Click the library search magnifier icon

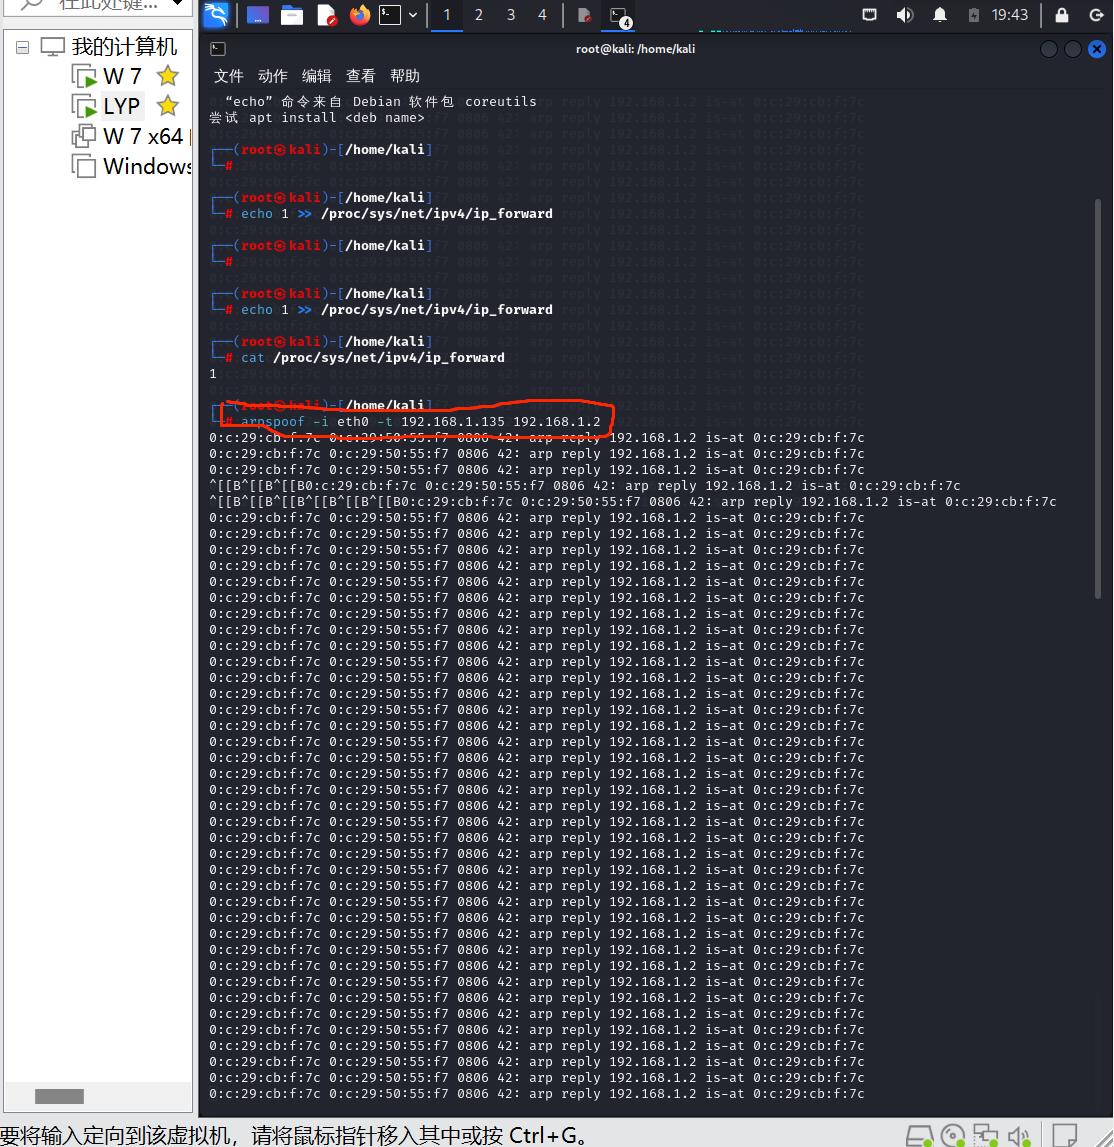[31, 4]
